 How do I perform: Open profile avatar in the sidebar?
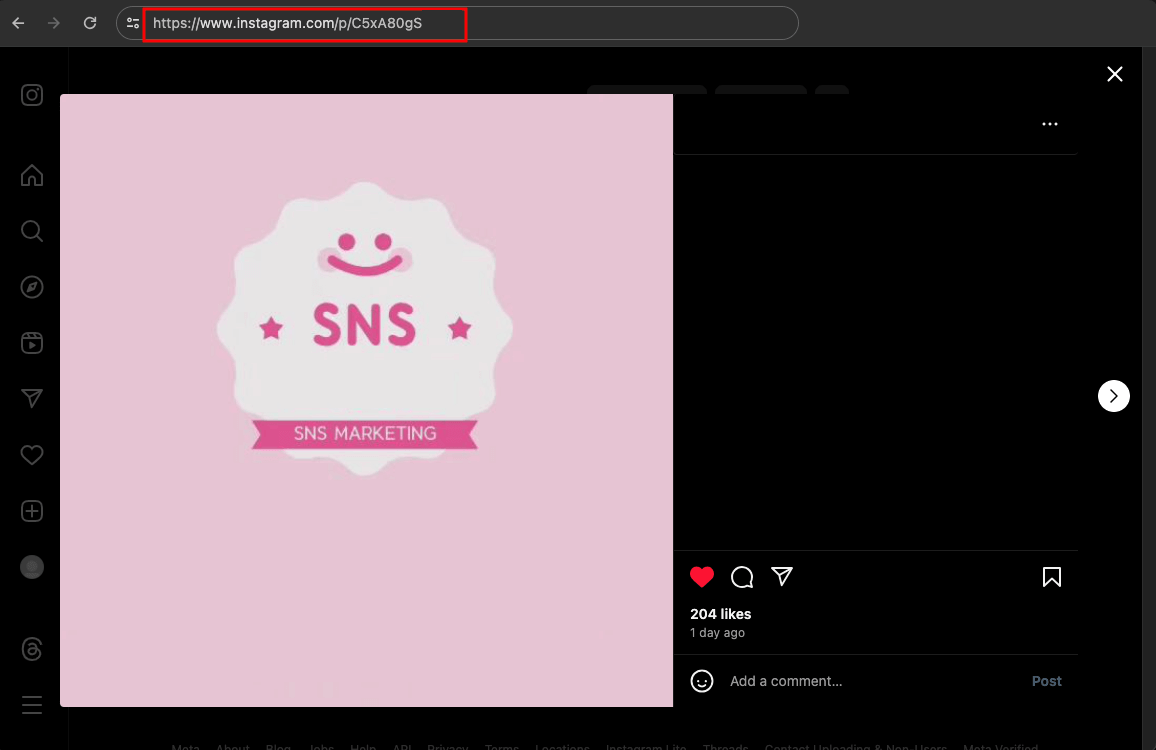(32, 567)
